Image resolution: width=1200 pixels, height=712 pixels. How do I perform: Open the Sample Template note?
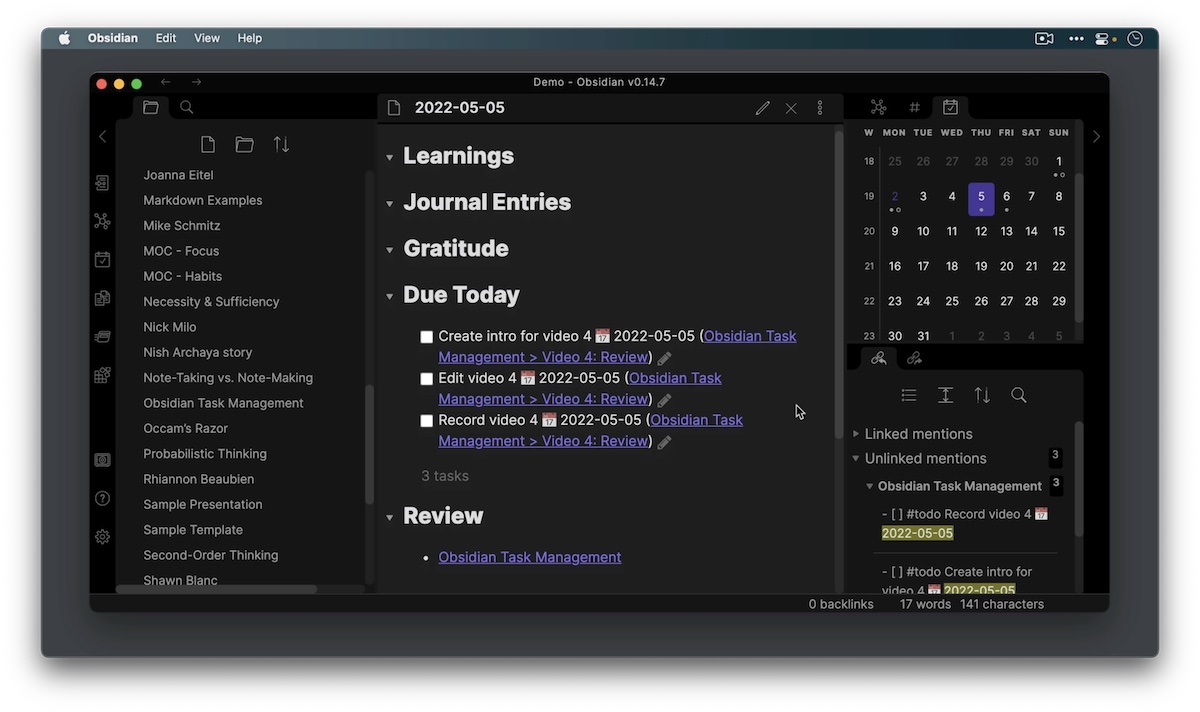tap(193, 530)
